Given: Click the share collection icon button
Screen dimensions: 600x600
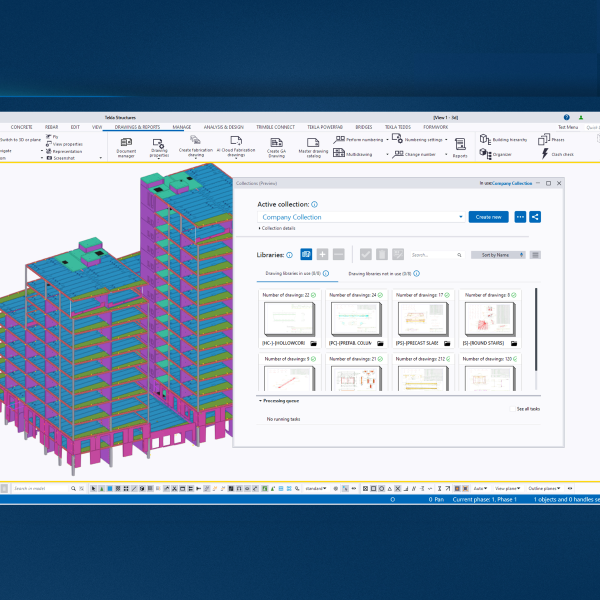Looking at the screenshot, I should point(535,217).
